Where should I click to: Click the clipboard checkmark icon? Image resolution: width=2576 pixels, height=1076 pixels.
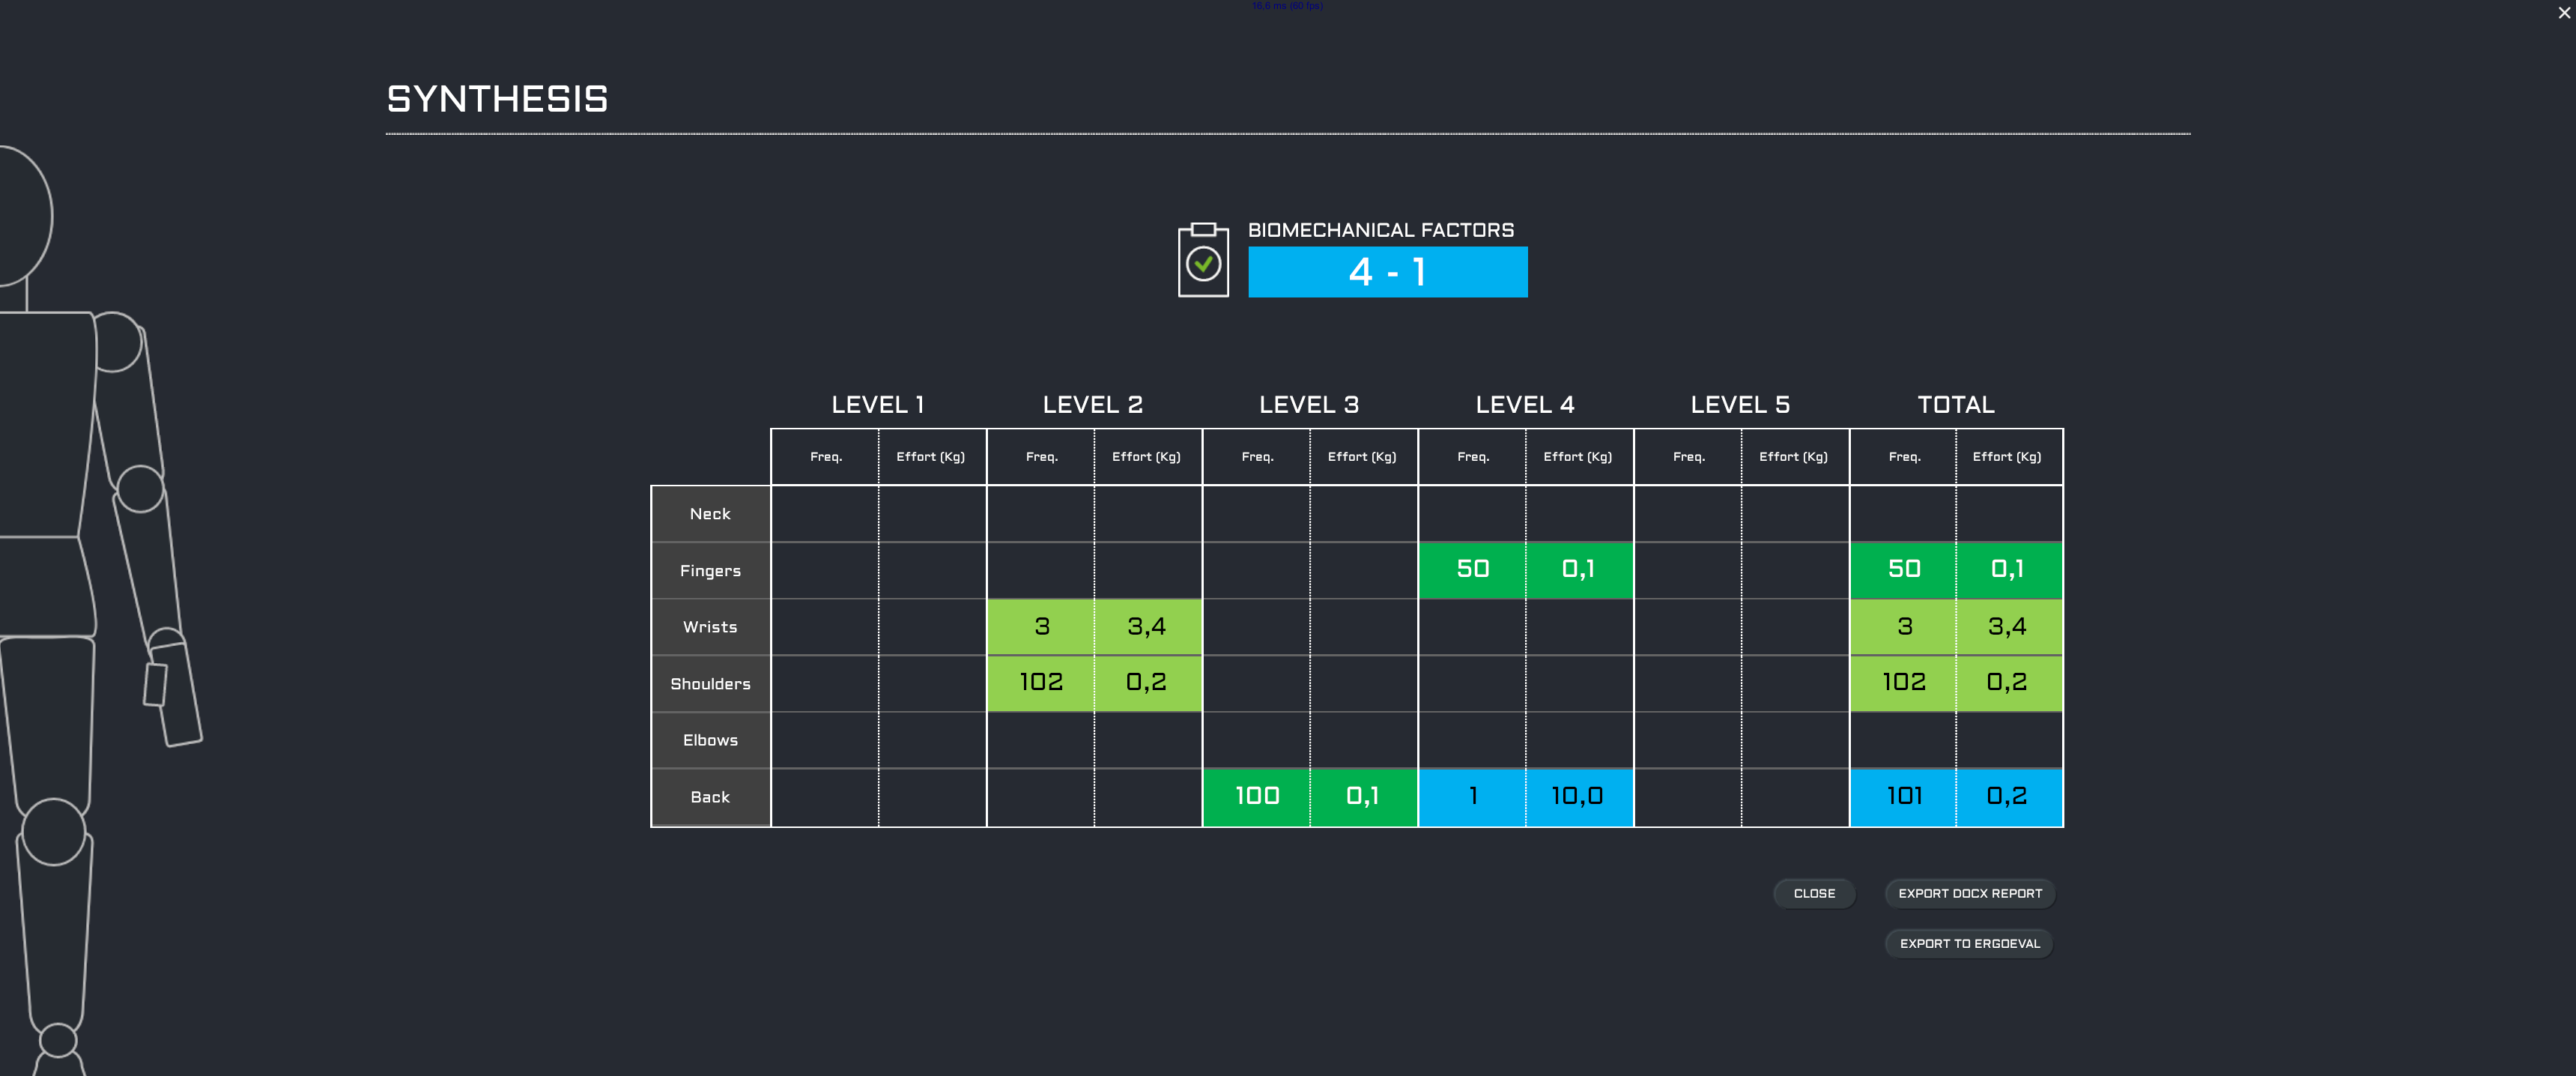click(1203, 261)
